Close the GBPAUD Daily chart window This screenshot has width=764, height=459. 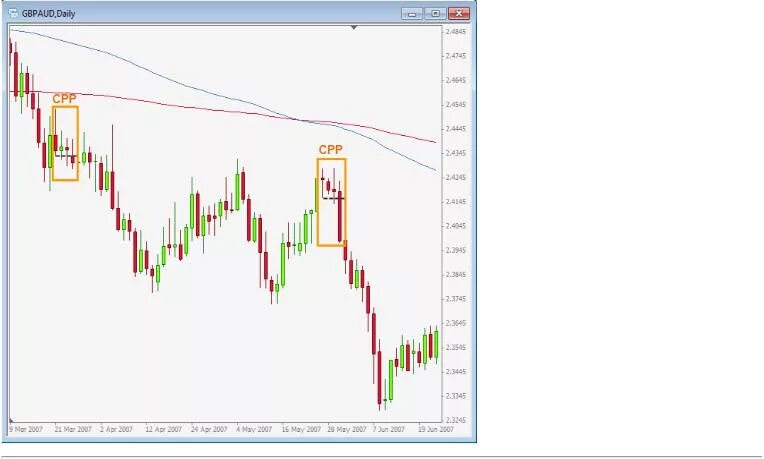click(458, 14)
